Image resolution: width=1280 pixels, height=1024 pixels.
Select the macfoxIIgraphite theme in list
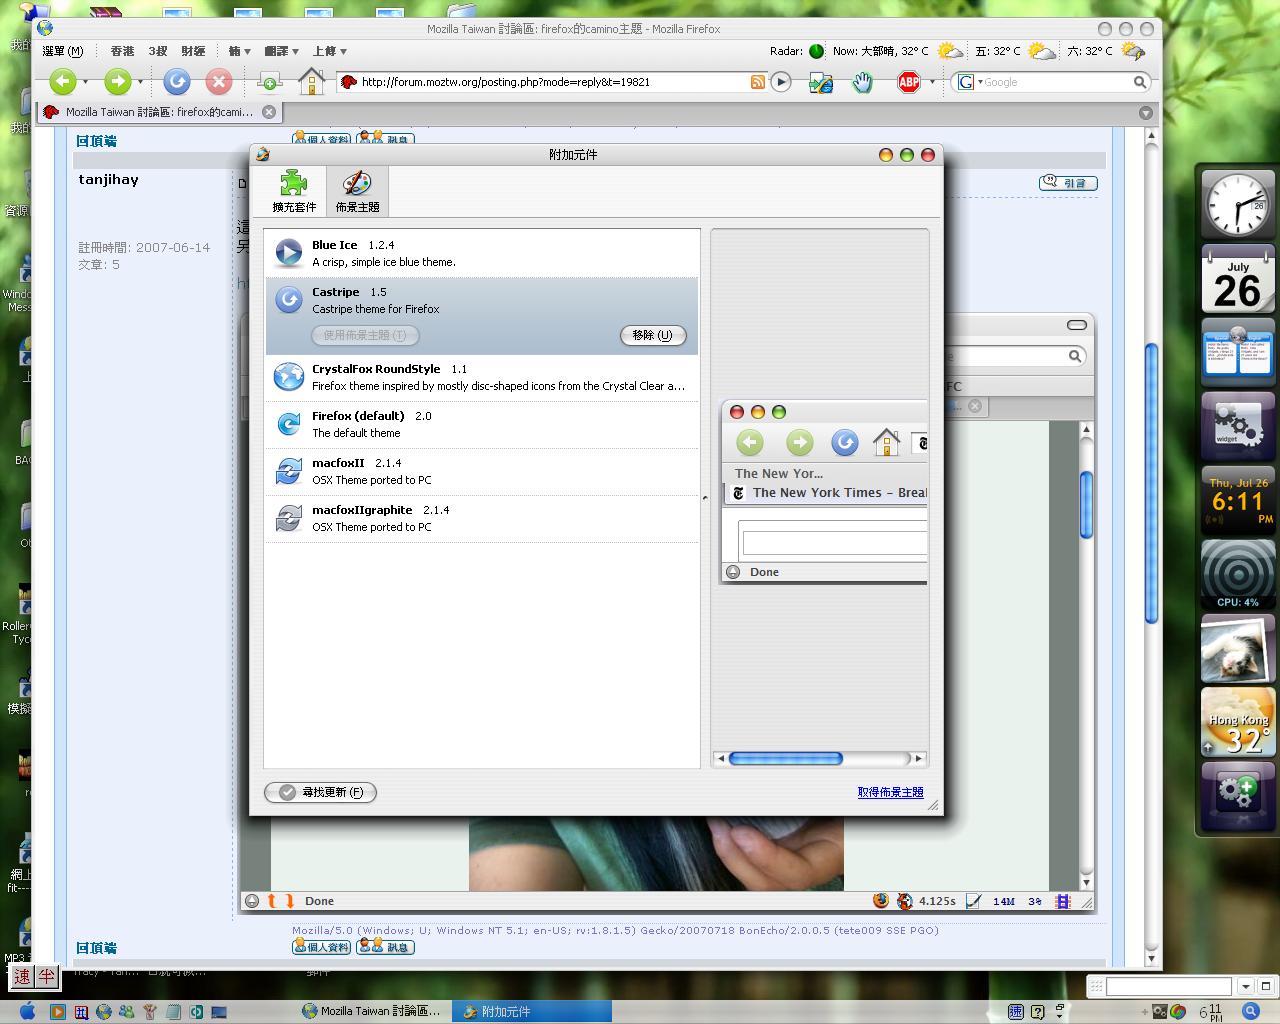pos(481,518)
